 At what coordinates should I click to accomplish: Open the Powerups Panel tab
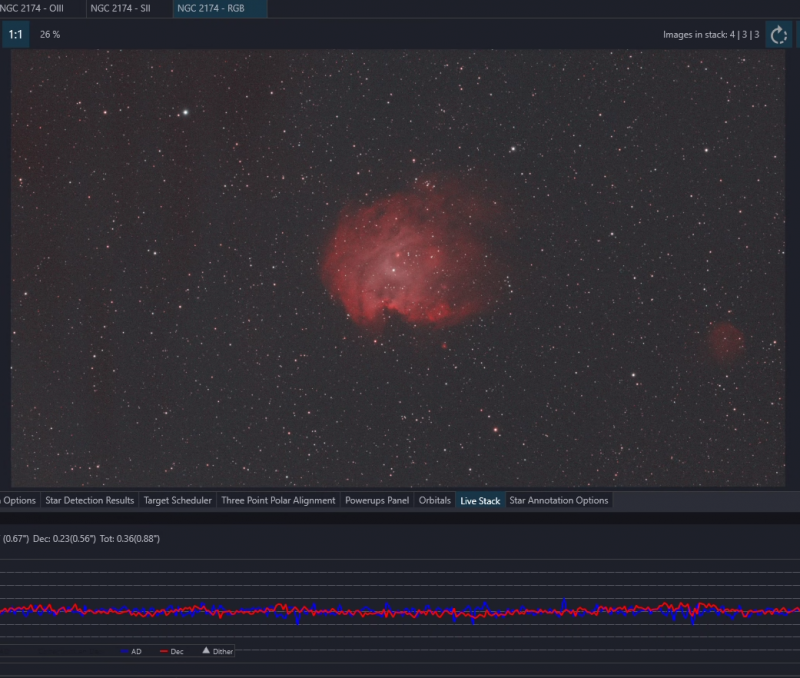click(x=377, y=500)
